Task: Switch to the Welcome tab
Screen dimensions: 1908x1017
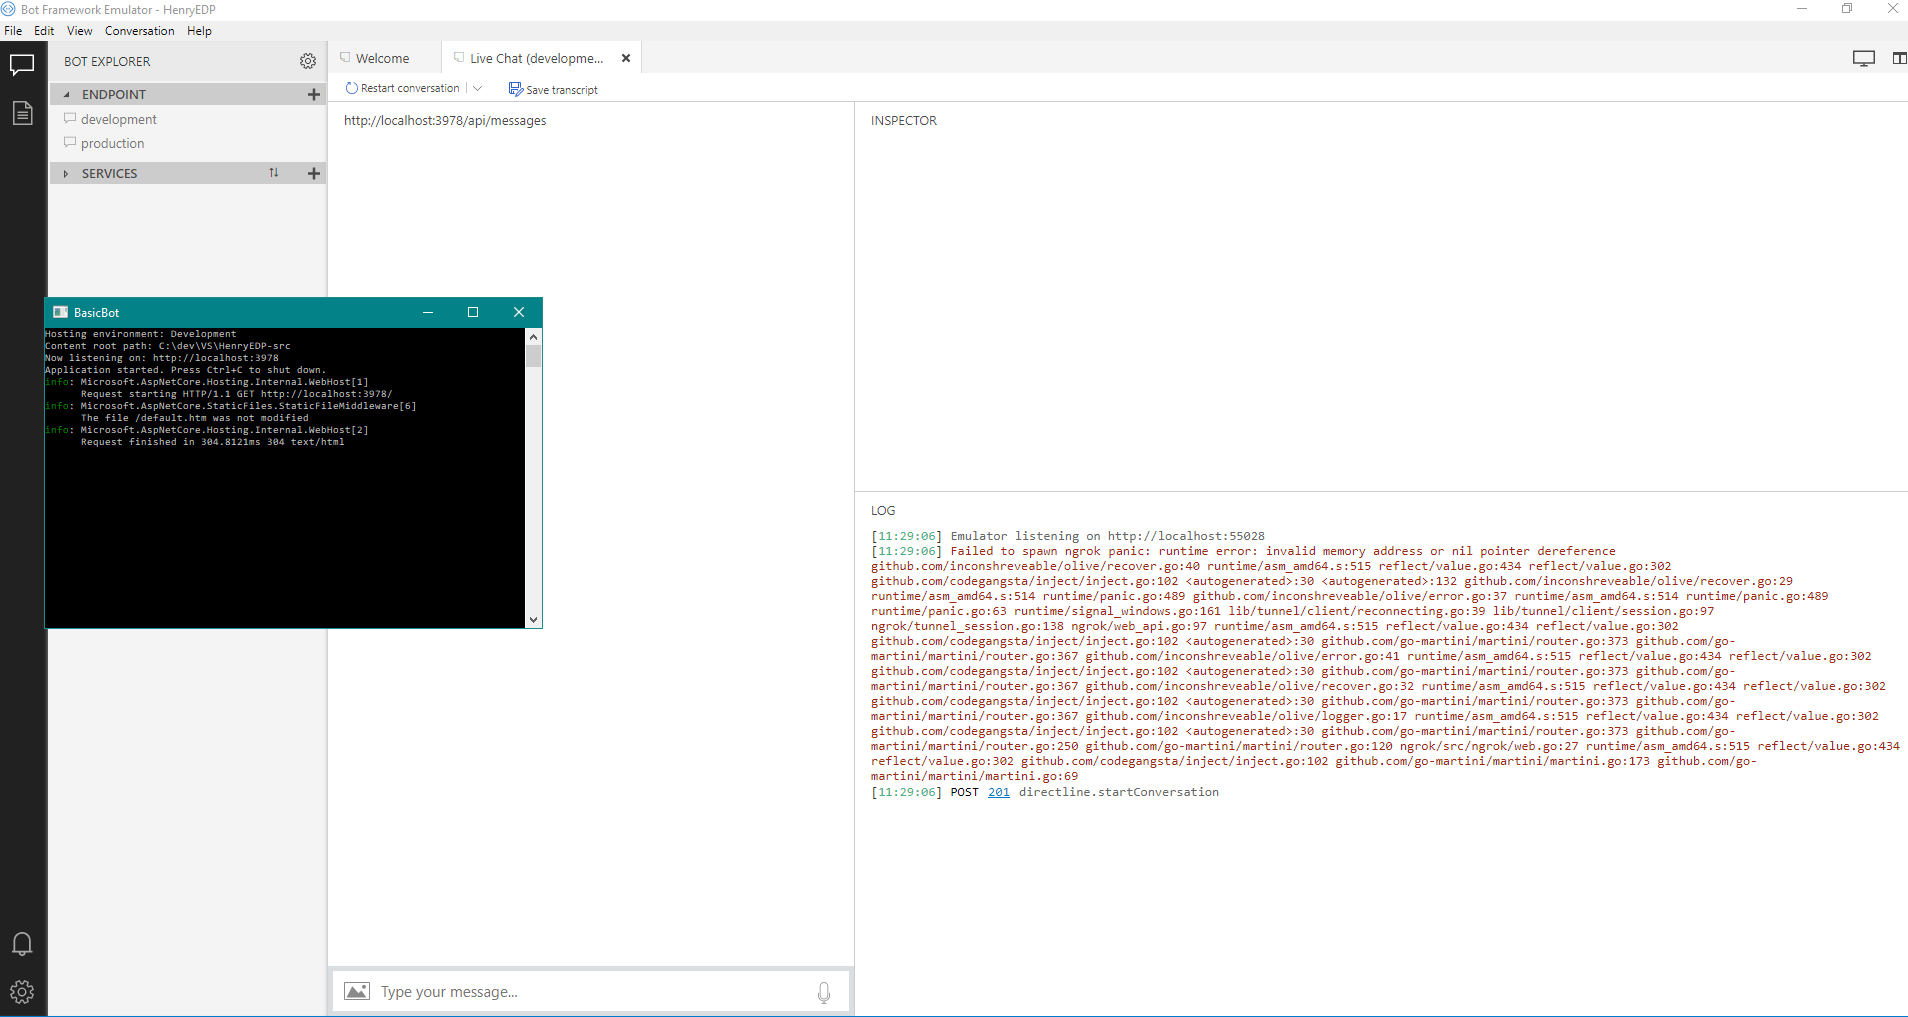Action: tap(381, 57)
